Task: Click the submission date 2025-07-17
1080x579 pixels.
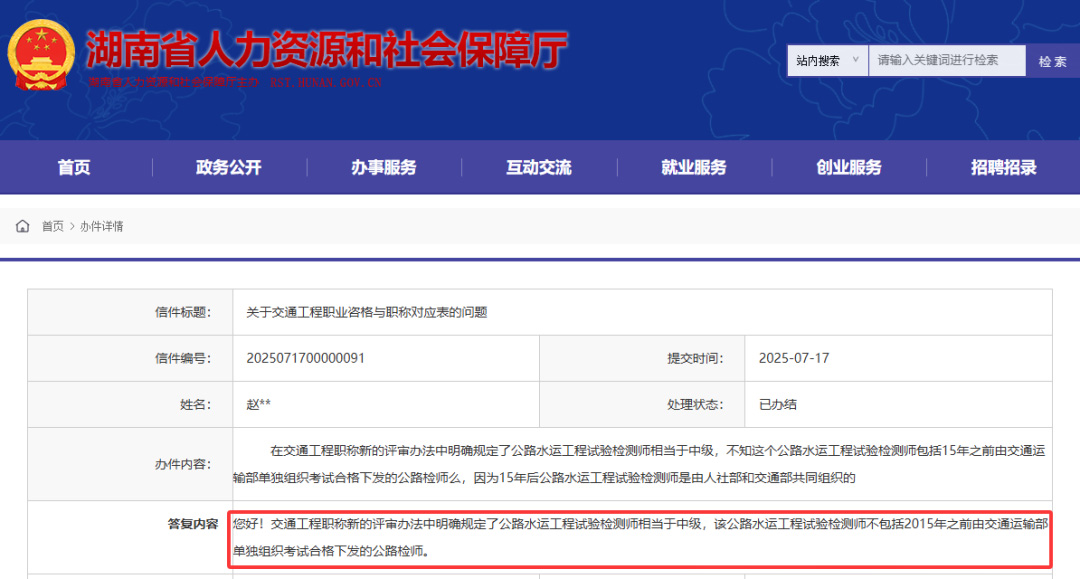Action: point(794,358)
